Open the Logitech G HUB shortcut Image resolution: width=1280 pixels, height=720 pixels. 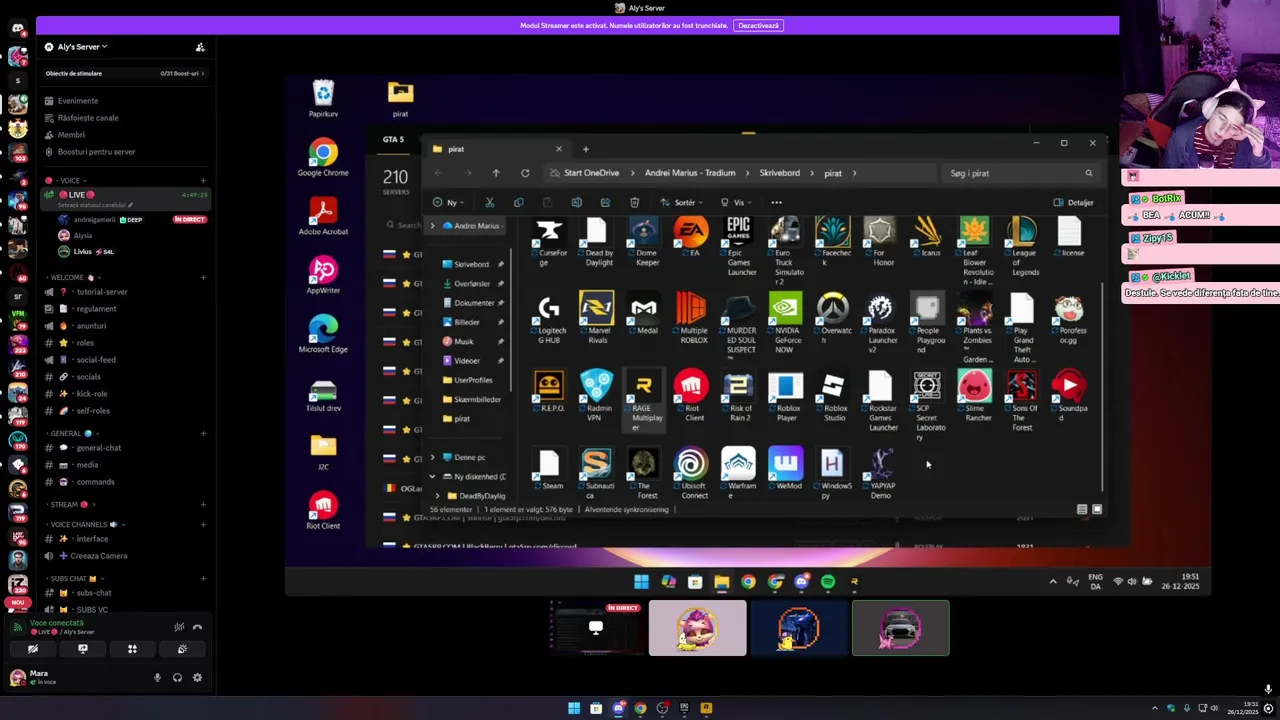(549, 318)
